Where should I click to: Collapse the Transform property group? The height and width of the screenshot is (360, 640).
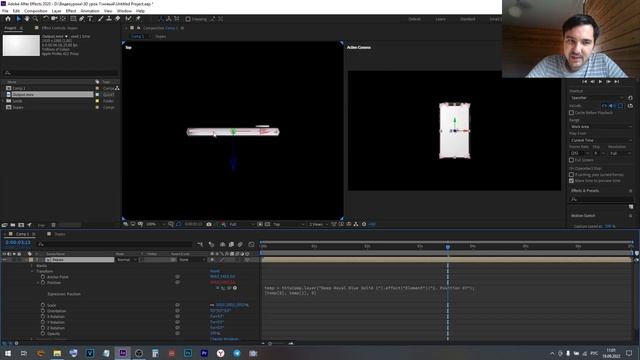tap(32, 271)
